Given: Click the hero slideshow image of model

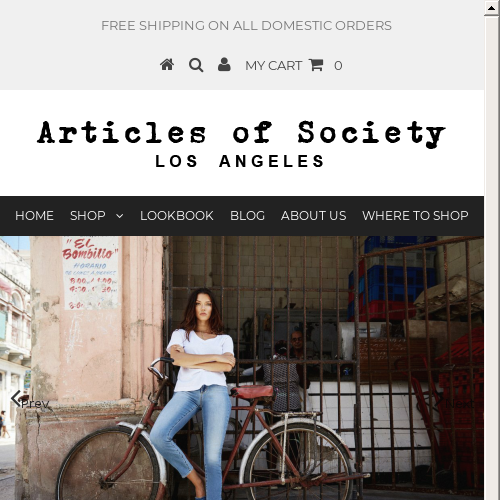Looking at the screenshot, I should tap(242, 368).
